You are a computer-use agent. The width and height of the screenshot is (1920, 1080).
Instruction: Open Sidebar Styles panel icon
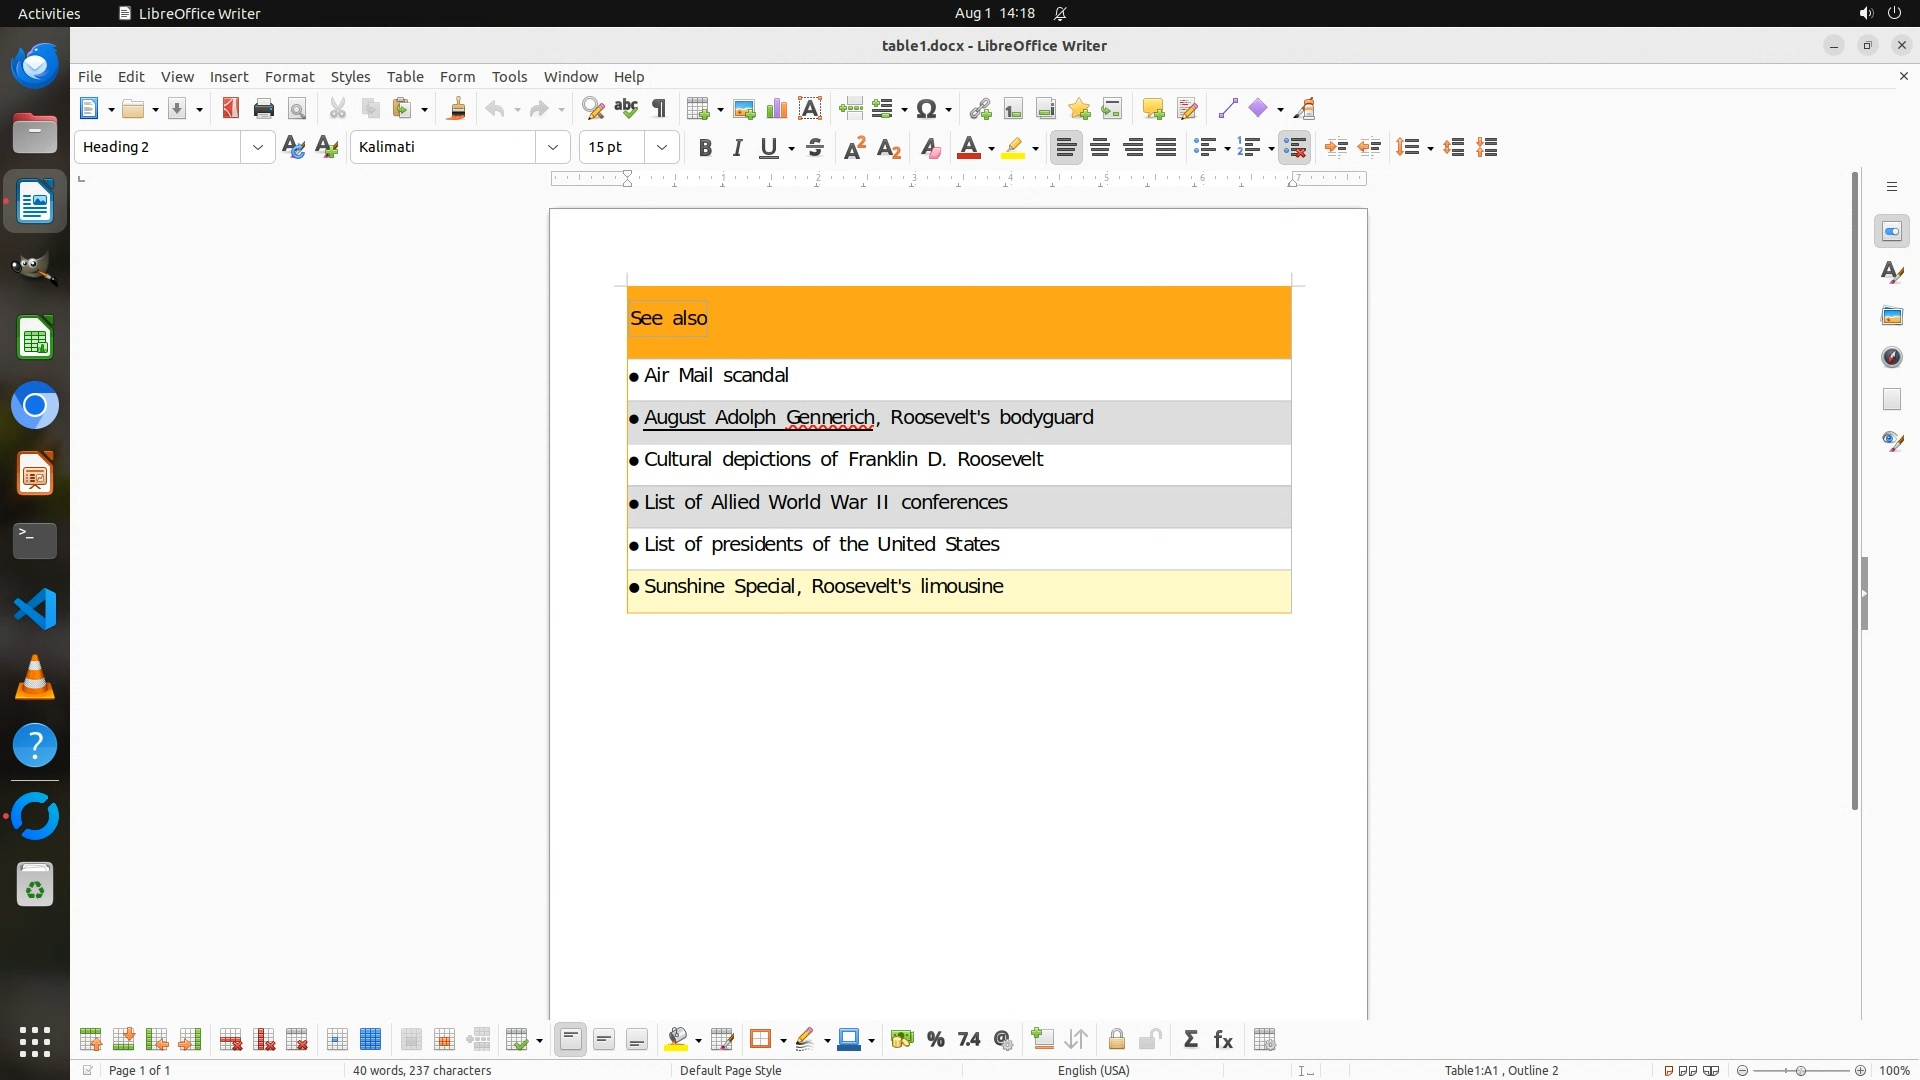(x=1892, y=273)
